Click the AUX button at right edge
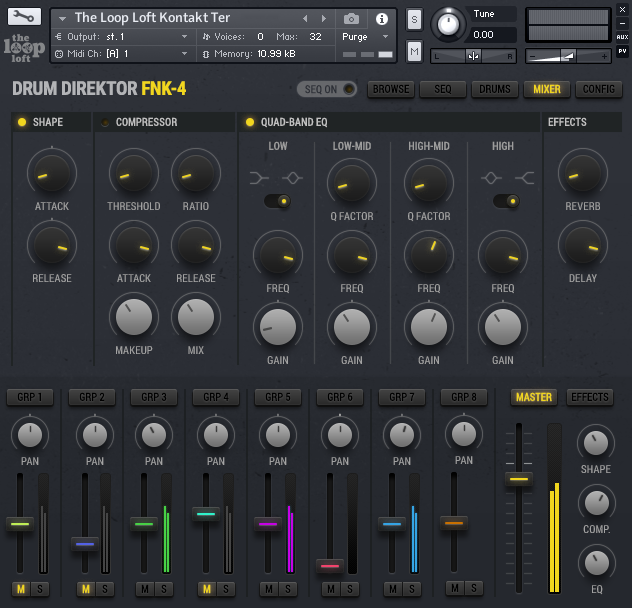632x608 pixels. [x=622, y=36]
